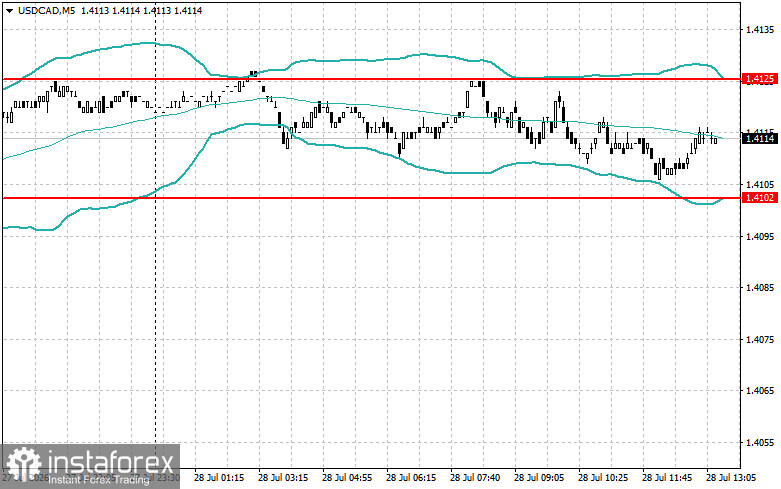Click the 1.4075 price axis value
781x489 pixels.
[760, 339]
